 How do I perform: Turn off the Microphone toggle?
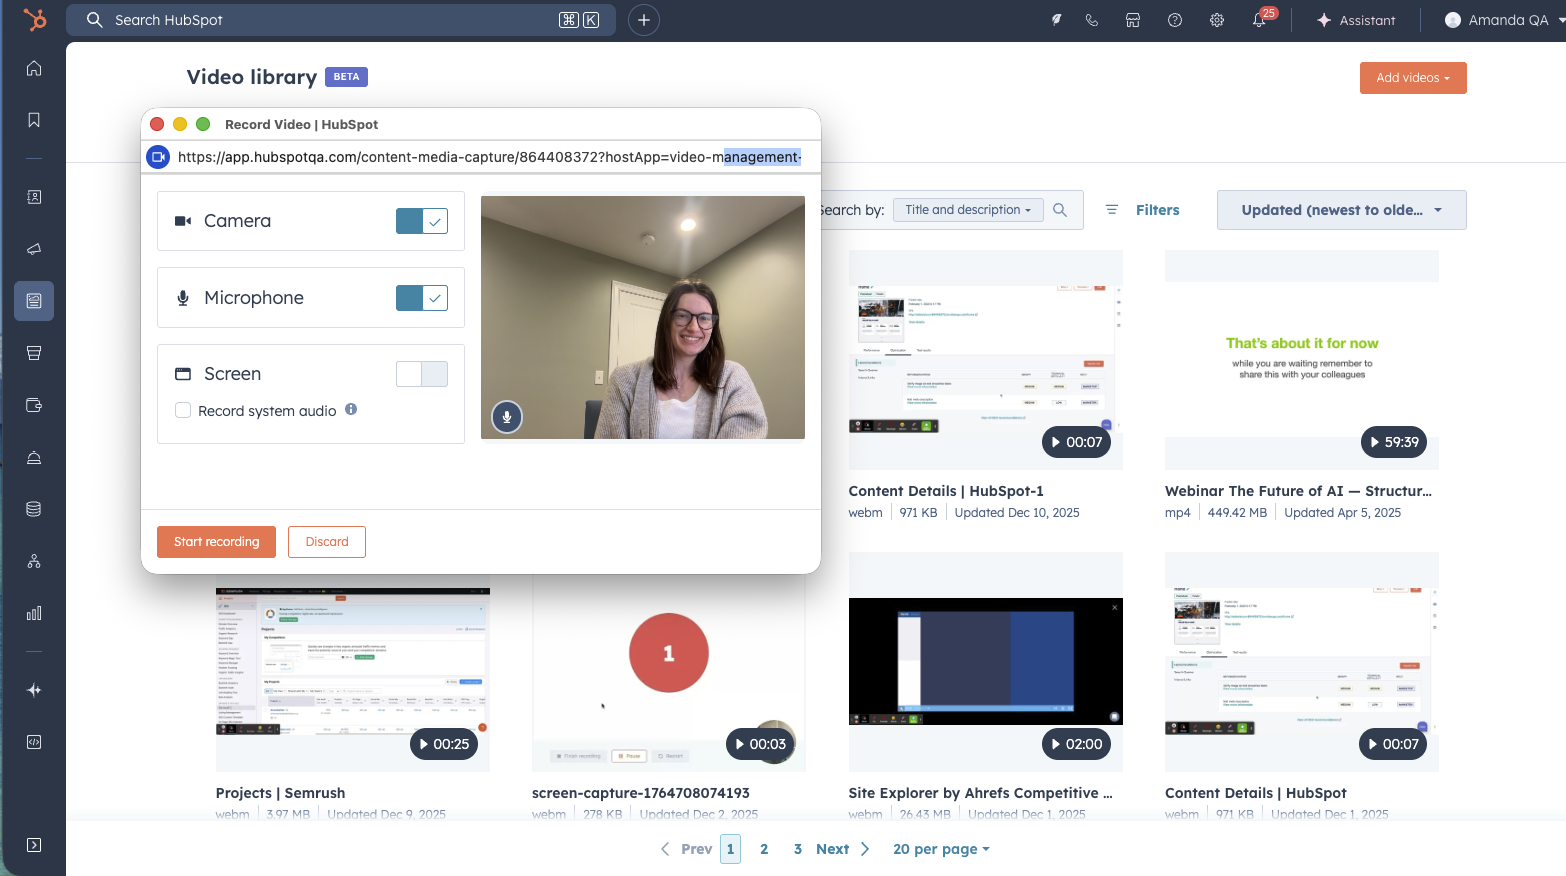[x=421, y=297]
